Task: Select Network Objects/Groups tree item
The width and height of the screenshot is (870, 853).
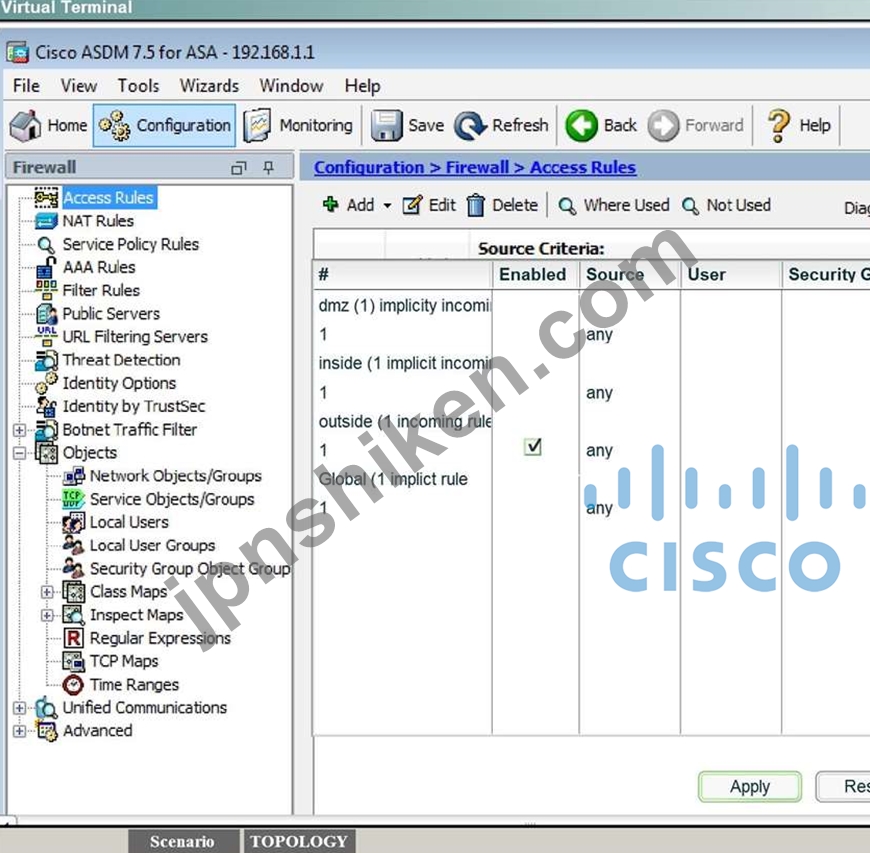Action: [x=175, y=476]
